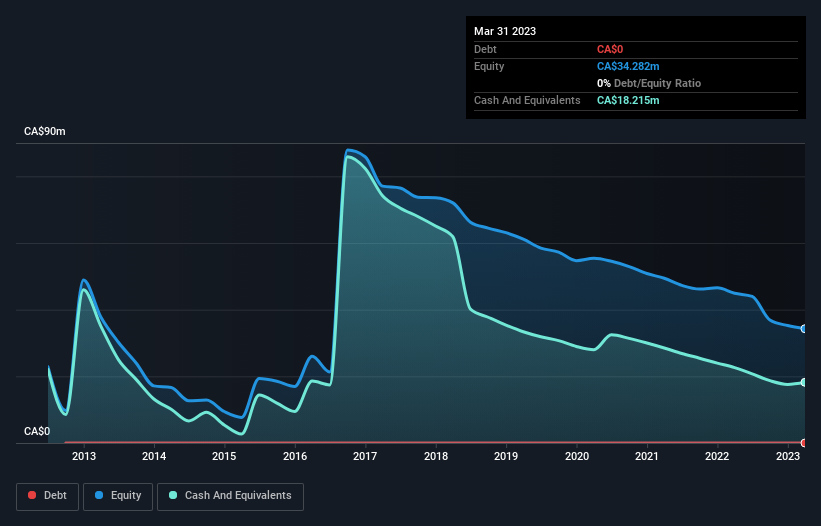This screenshot has height=526, width=821.
Task: Click the CA$0 y-axis label
Action: (37, 431)
